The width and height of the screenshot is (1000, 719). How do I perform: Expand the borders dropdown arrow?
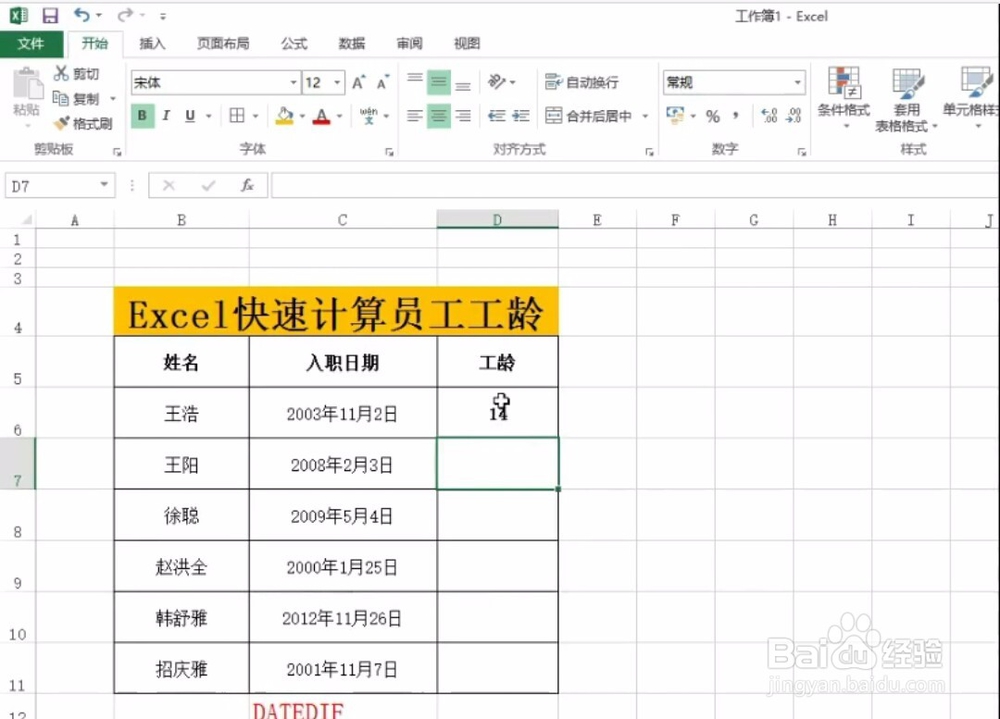click(x=255, y=116)
